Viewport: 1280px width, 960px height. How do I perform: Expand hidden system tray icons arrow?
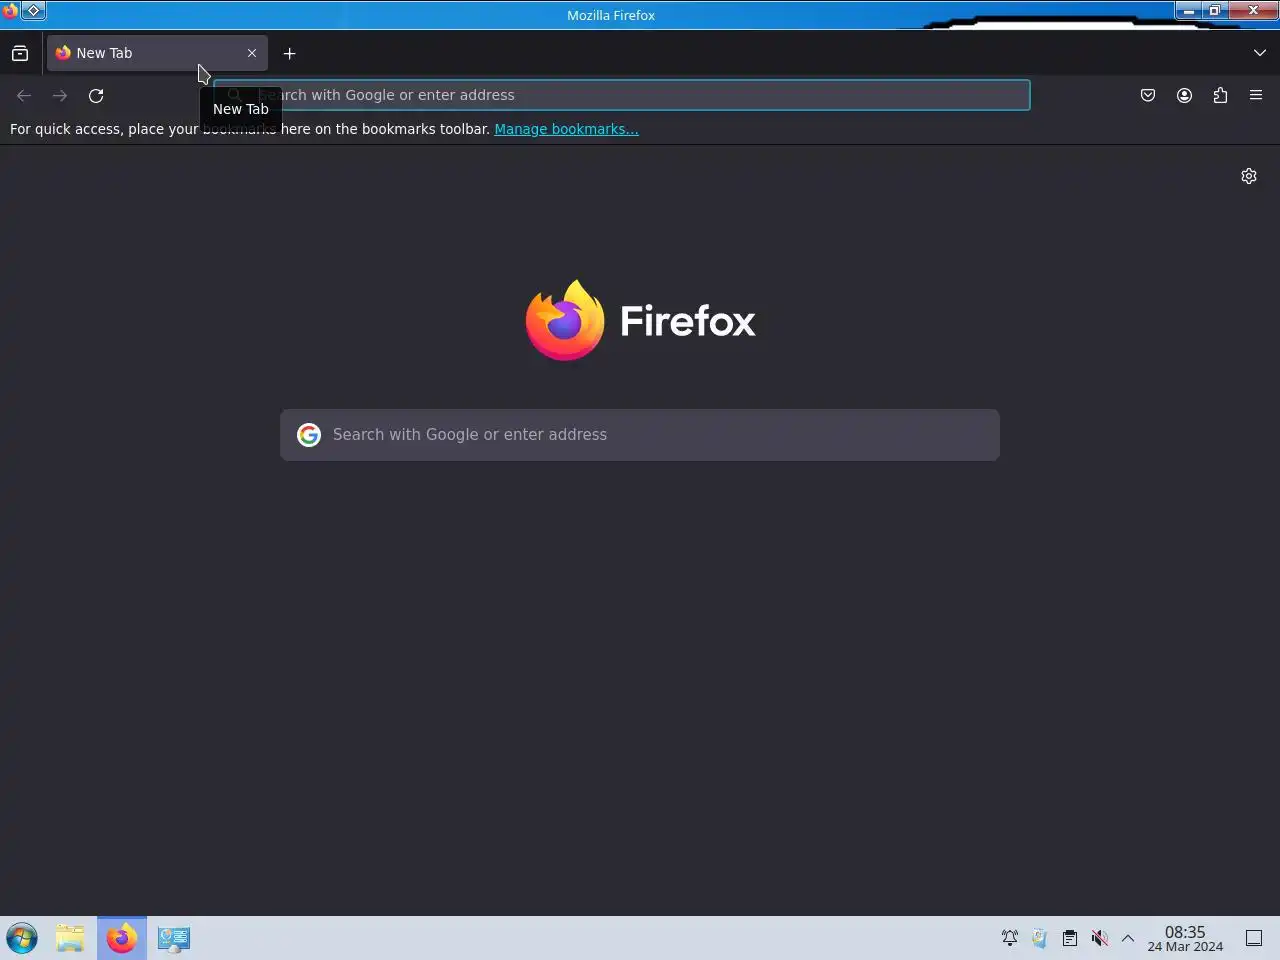pyautogui.click(x=1128, y=938)
